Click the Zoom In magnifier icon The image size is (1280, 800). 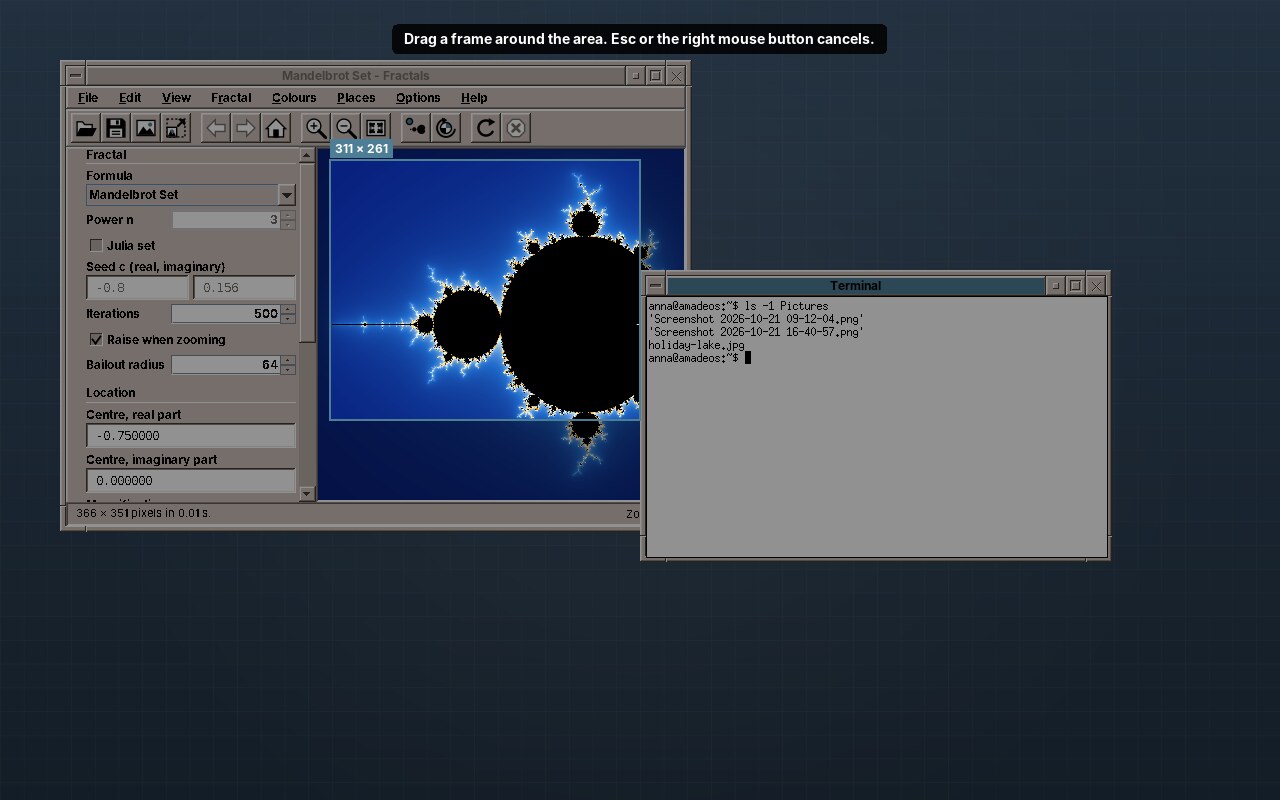(316, 128)
